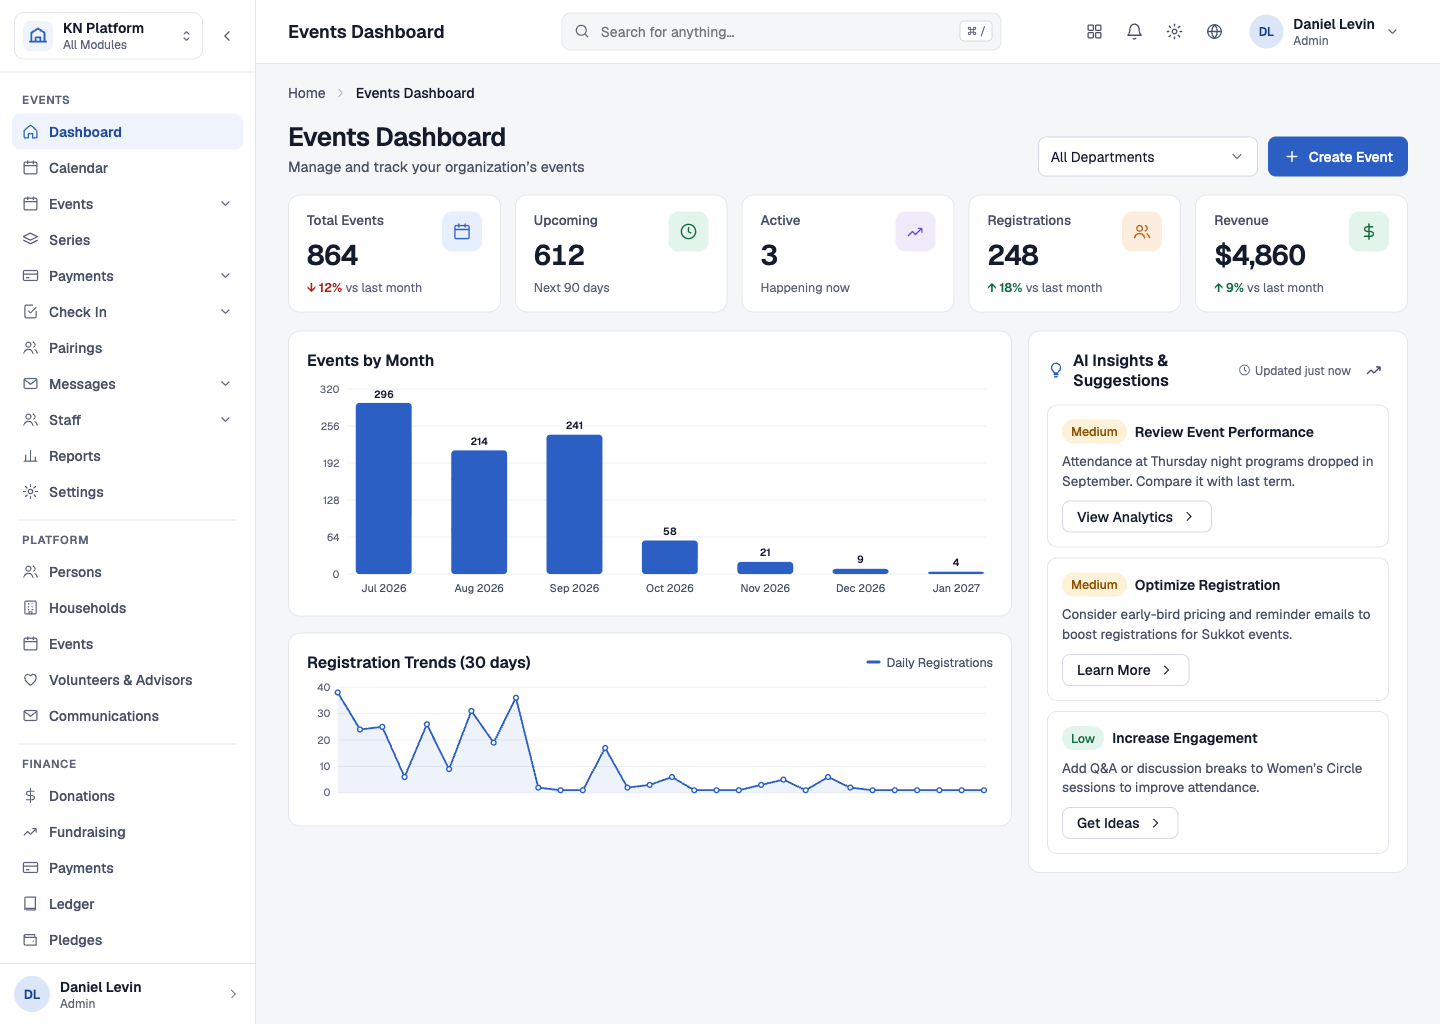
Task: Click View Analytics button
Action: [1136, 517]
